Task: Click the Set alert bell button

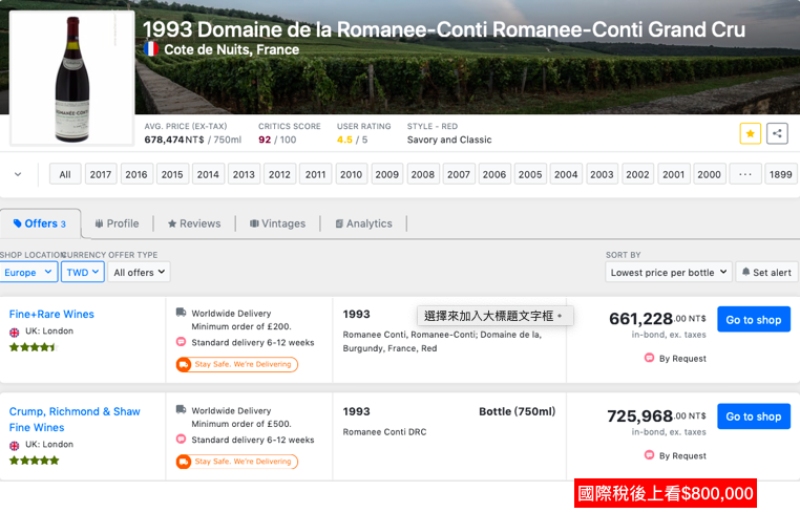Action: tap(766, 272)
